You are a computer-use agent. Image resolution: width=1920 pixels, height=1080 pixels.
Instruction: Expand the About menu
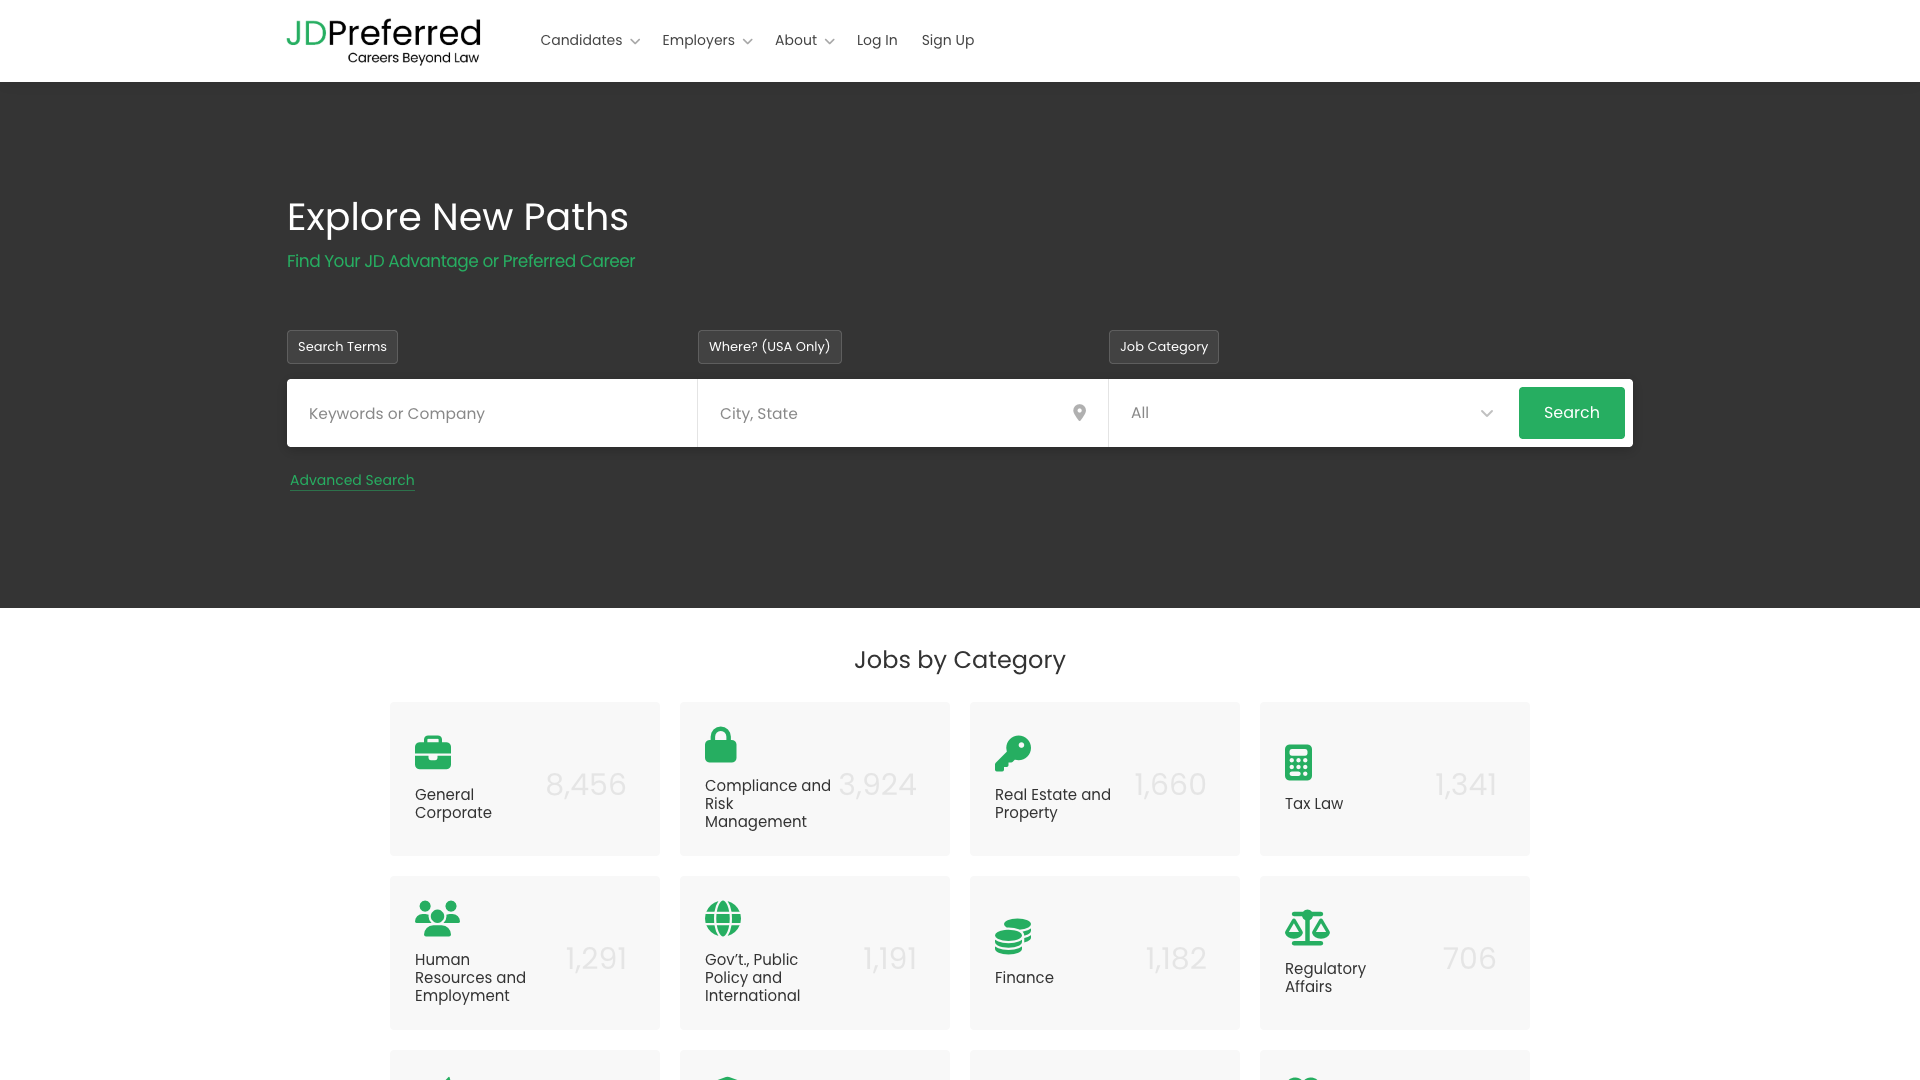(x=804, y=41)
